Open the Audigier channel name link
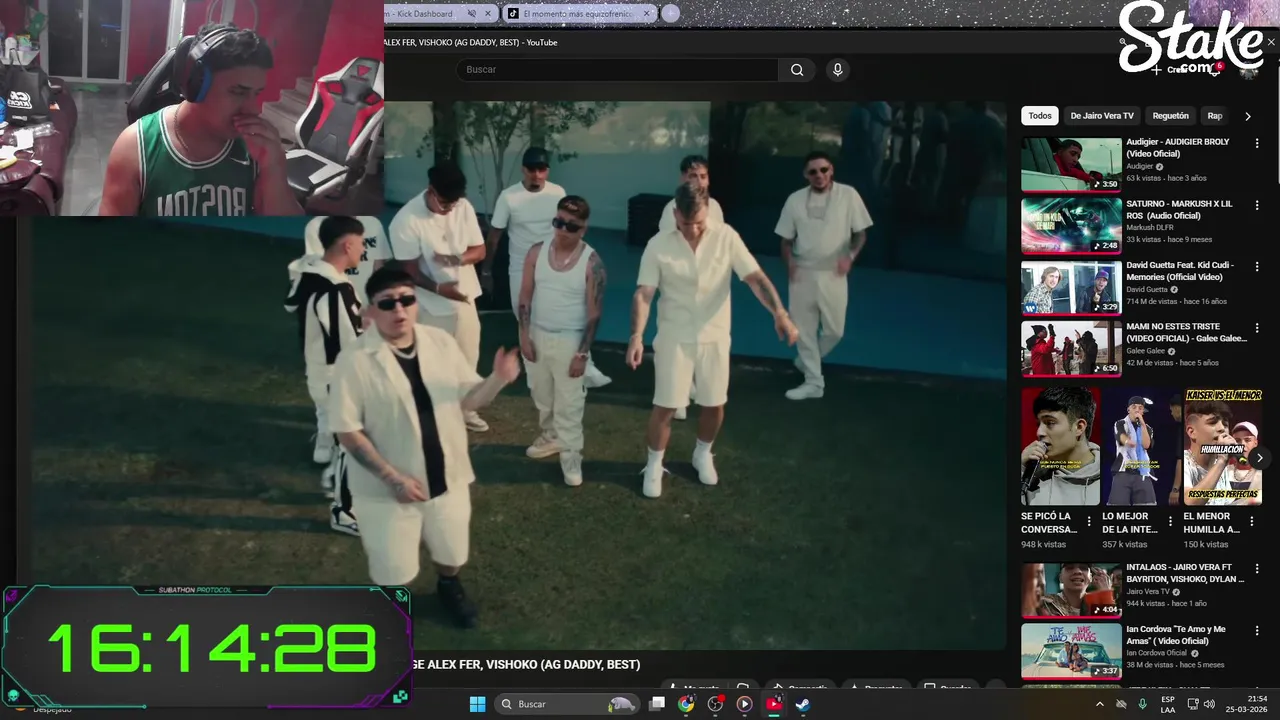 1140,166
